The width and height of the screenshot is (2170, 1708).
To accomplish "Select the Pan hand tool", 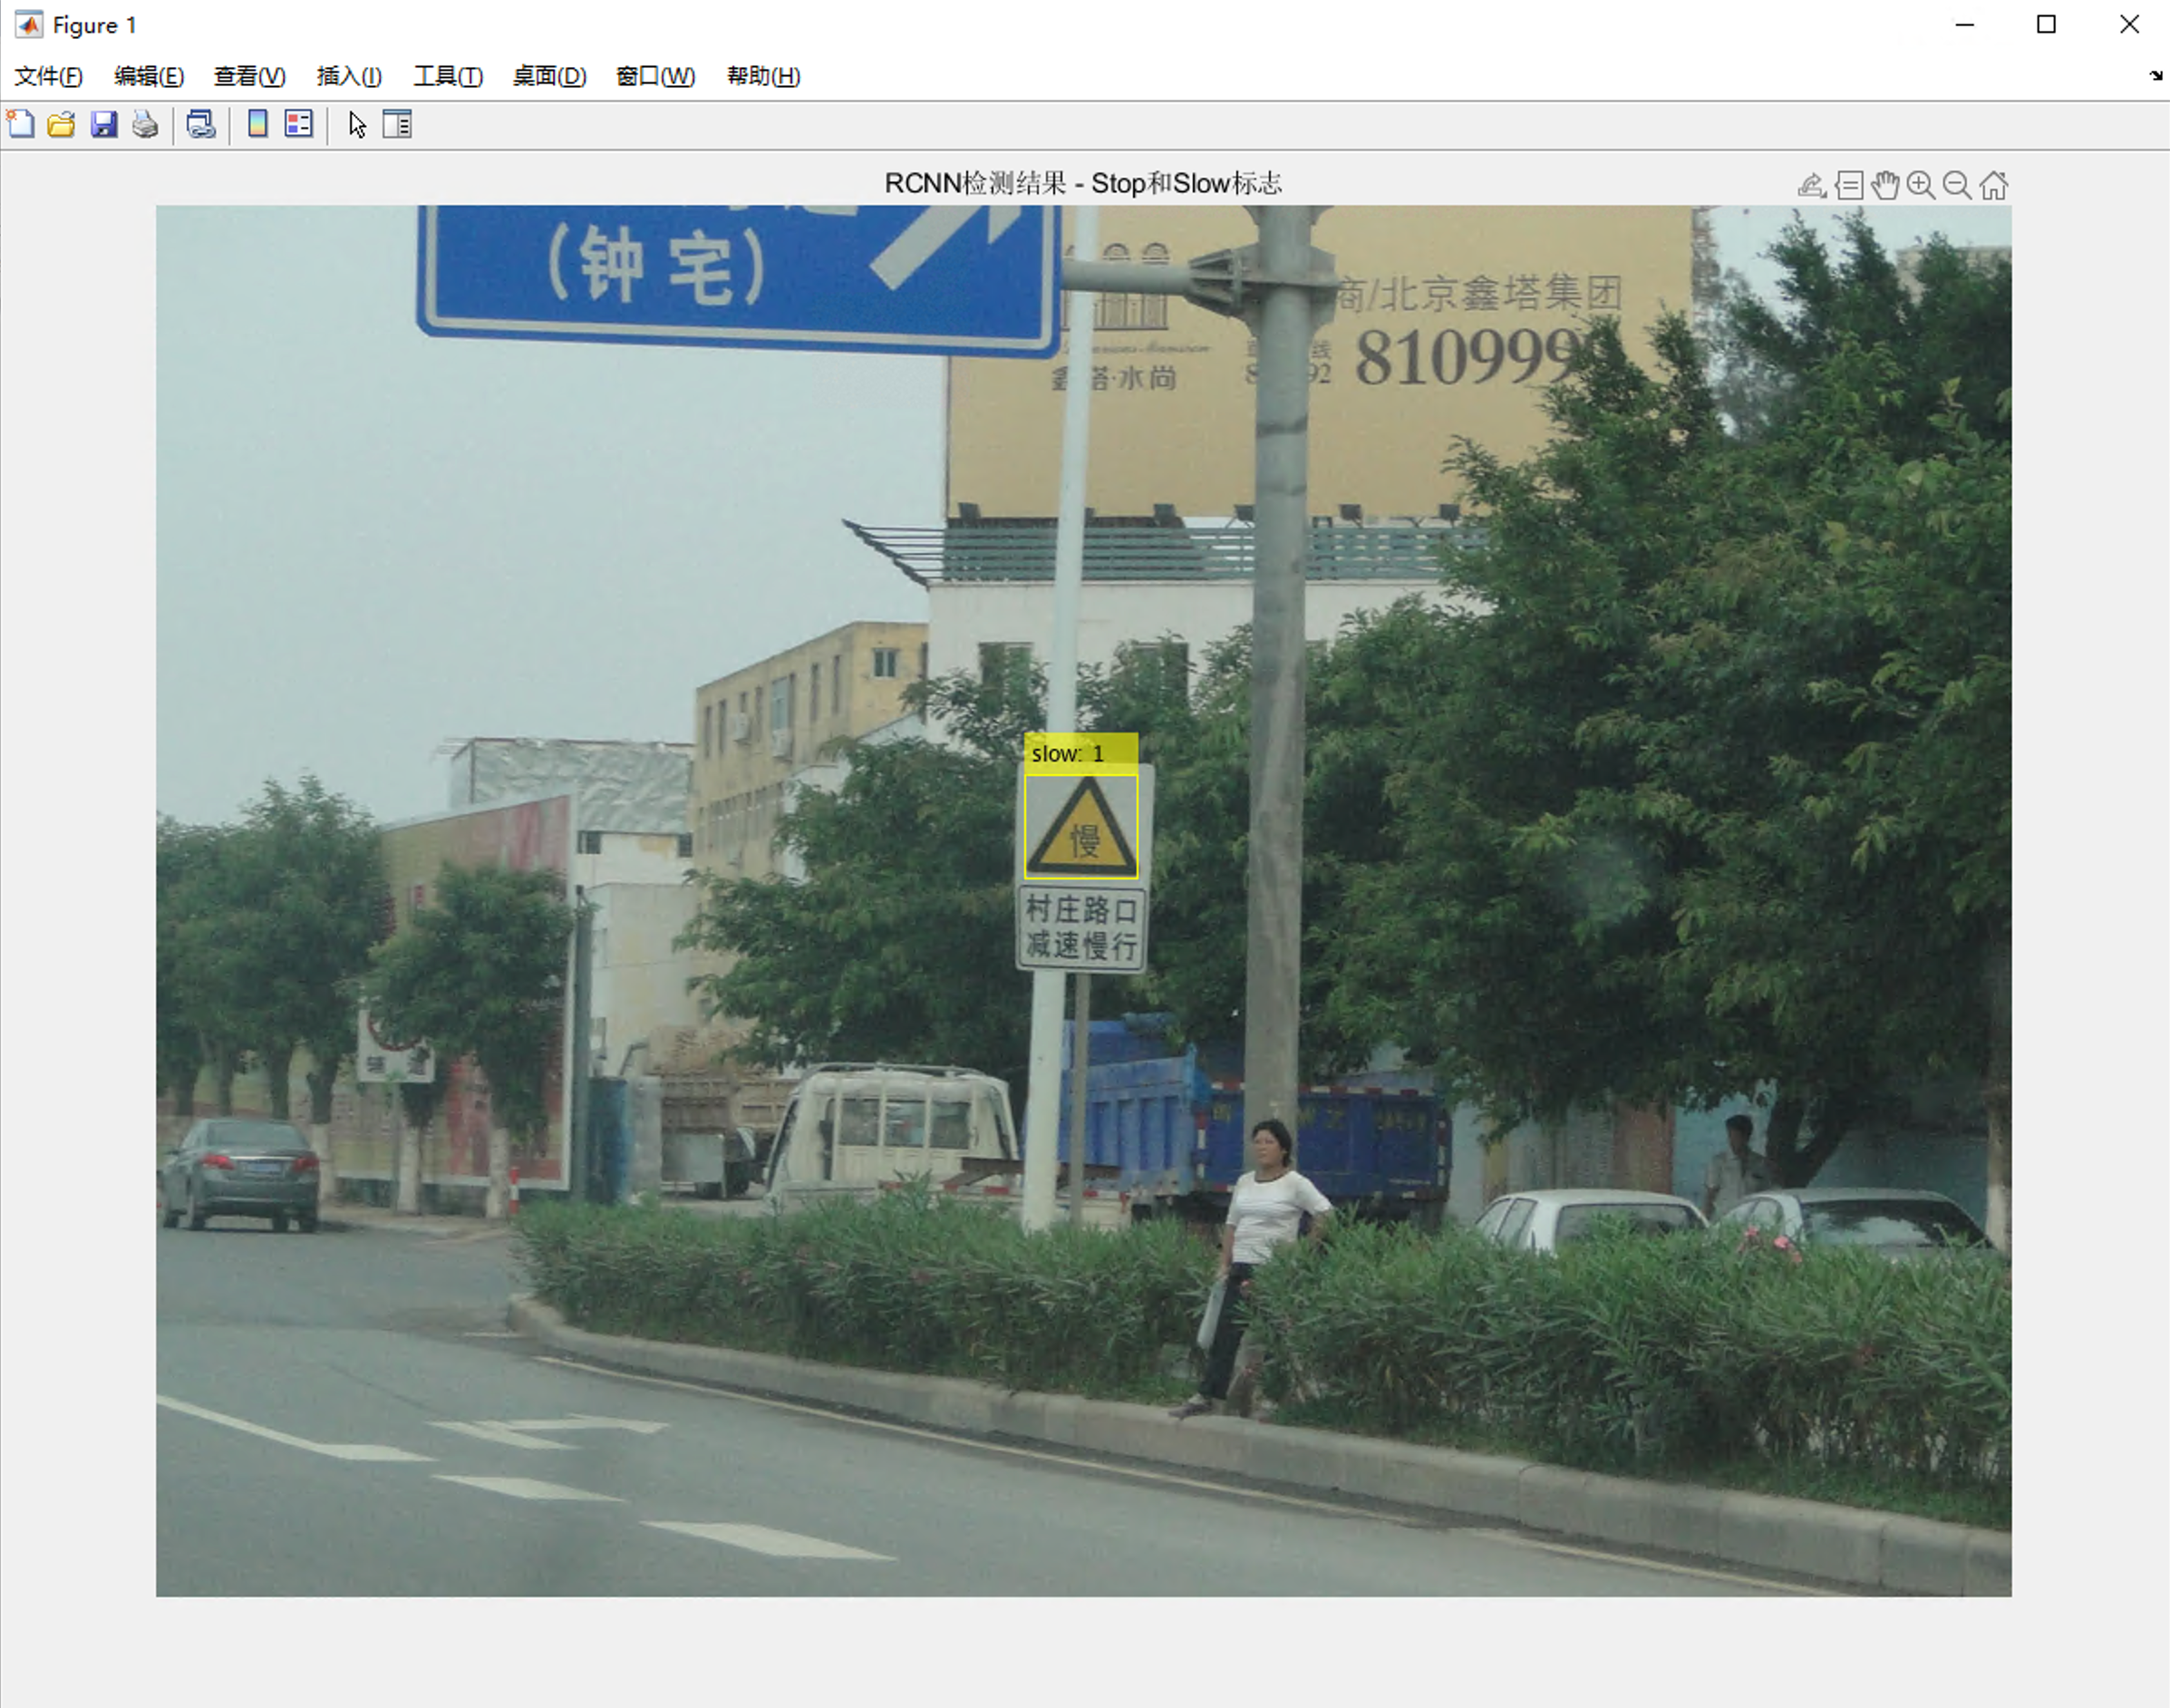I will [x=1885, y=185].
